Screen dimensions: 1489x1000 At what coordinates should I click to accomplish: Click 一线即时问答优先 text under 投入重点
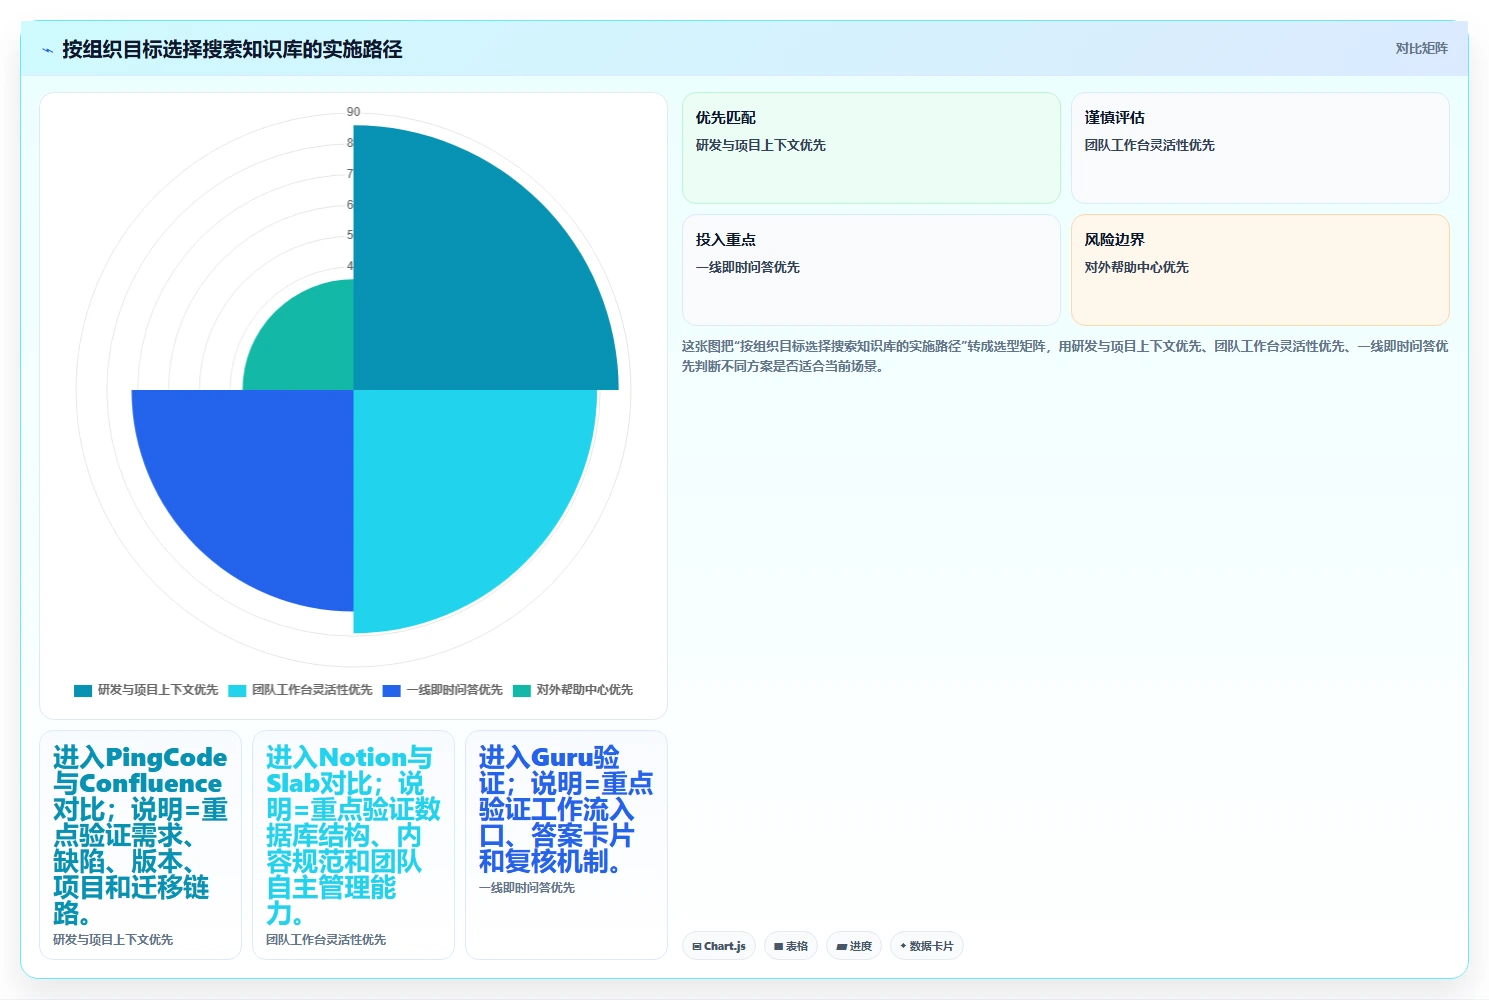click(748, 267)
